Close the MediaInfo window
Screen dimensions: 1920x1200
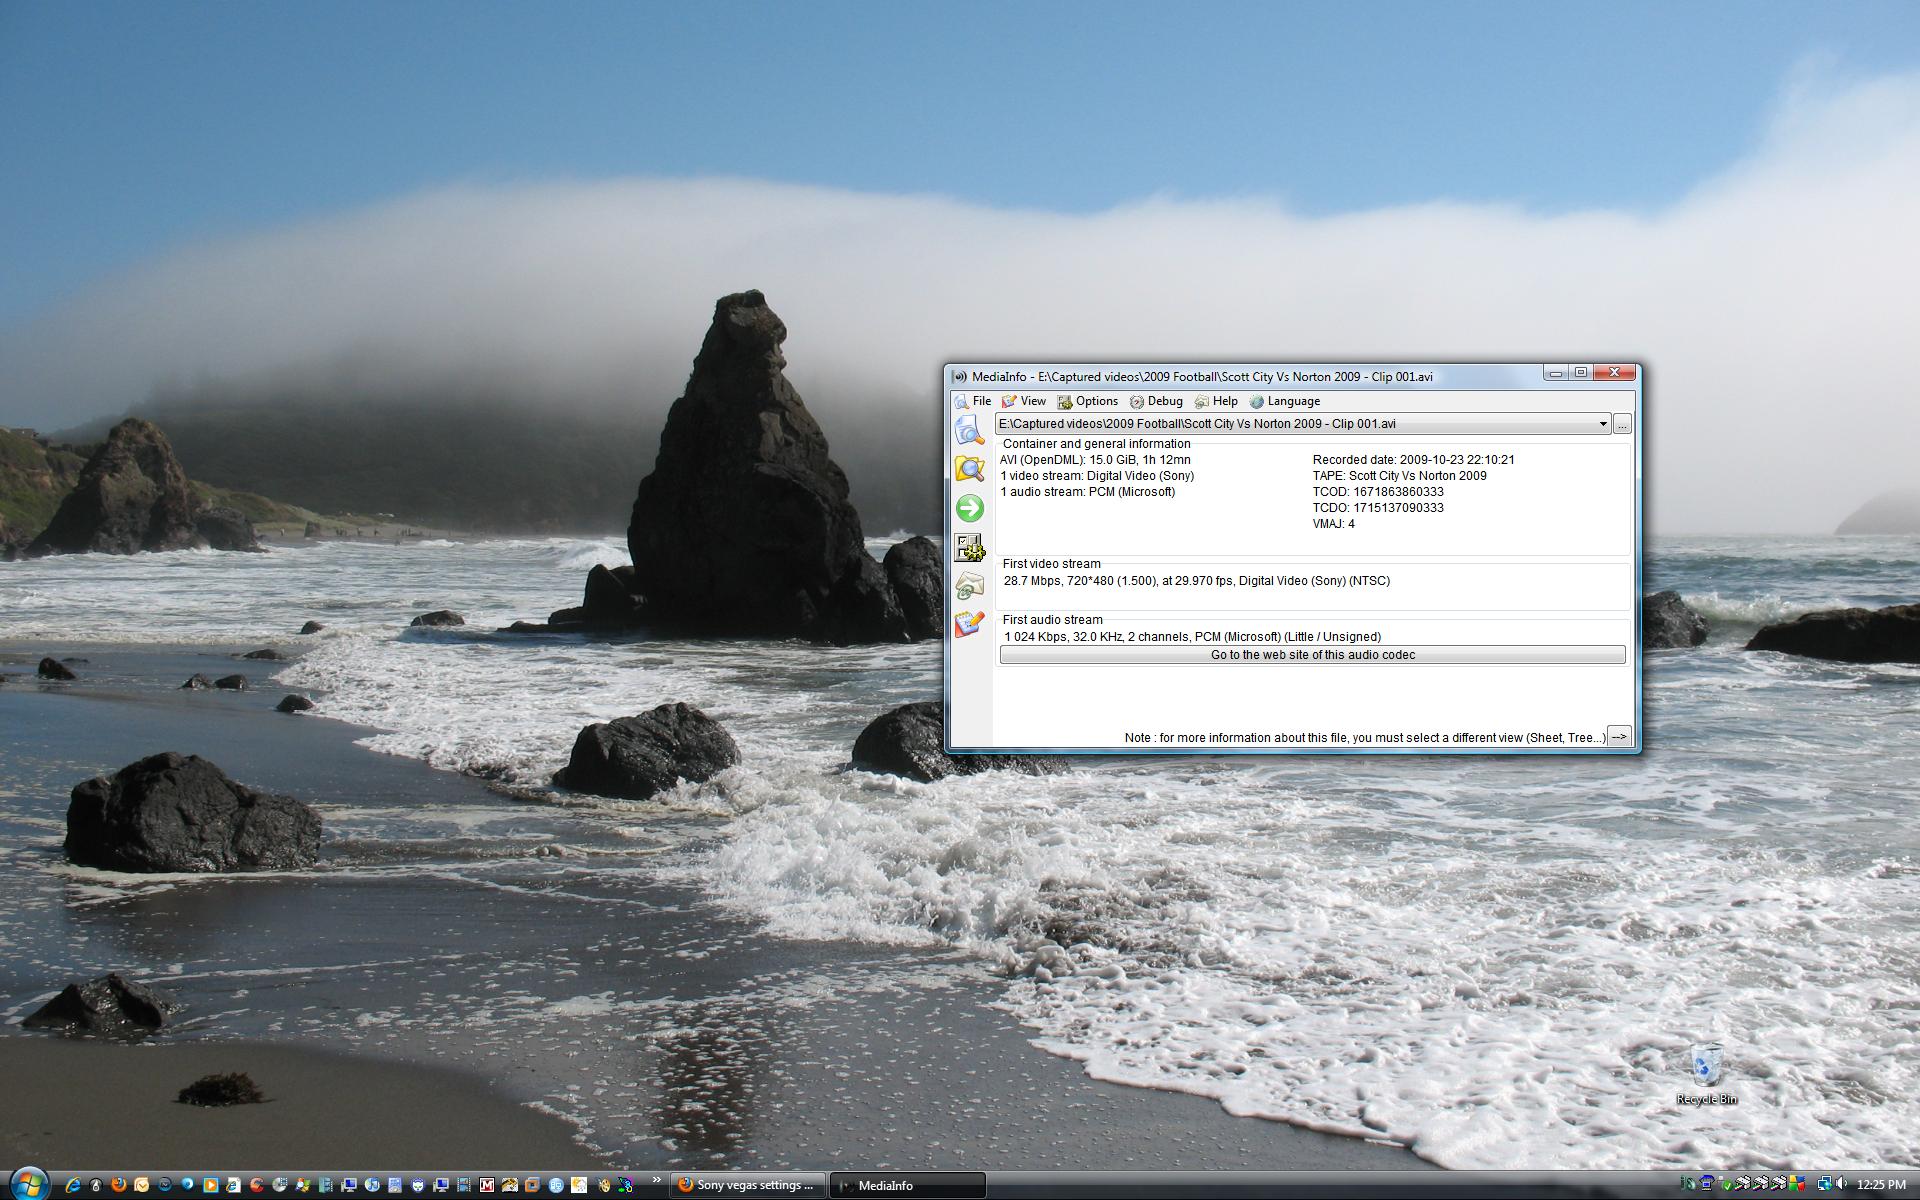(1614, 373)
